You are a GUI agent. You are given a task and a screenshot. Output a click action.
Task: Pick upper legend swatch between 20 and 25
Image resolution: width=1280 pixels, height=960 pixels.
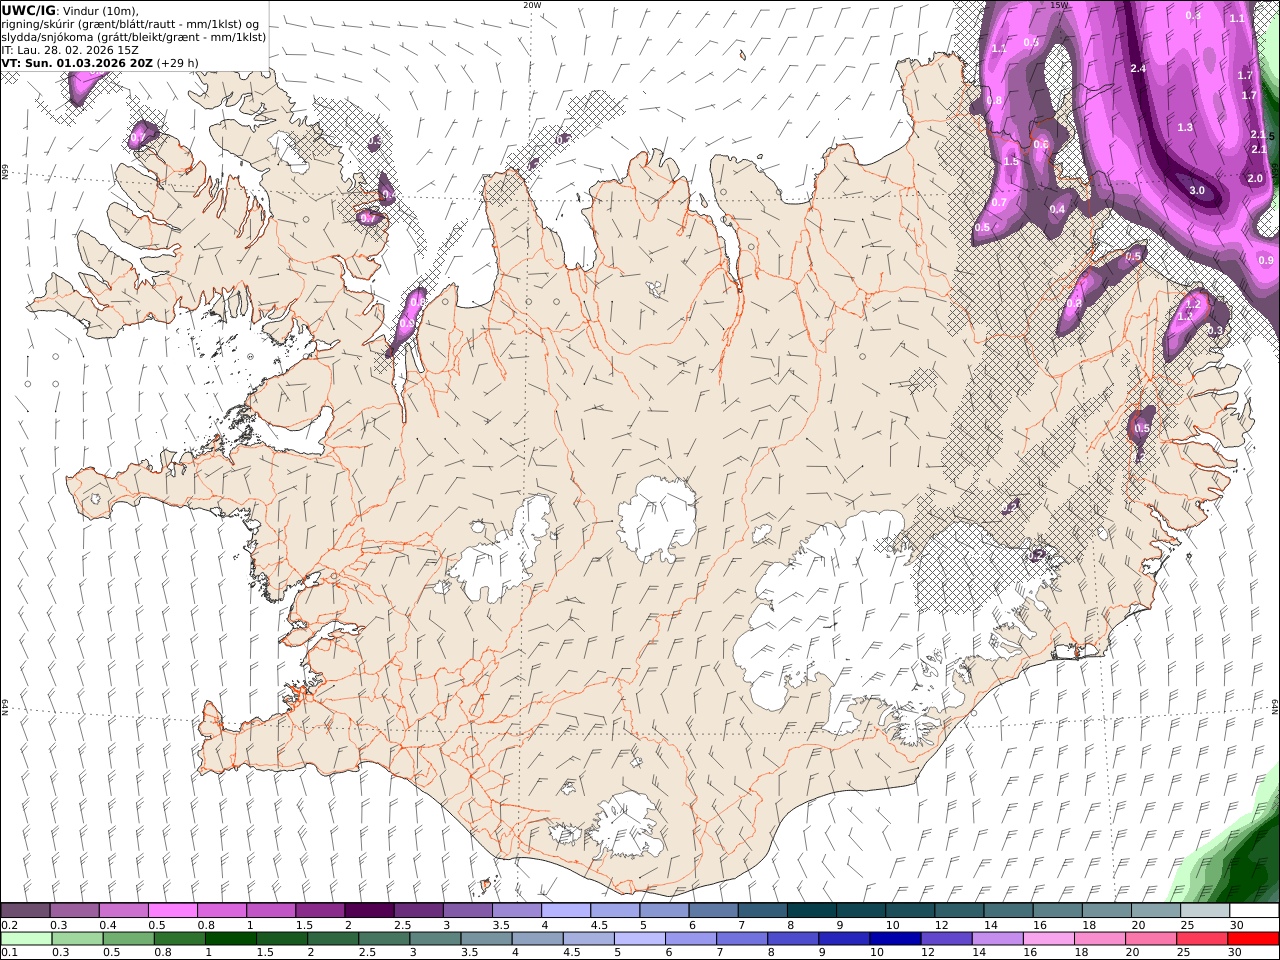coord(1156,910)
